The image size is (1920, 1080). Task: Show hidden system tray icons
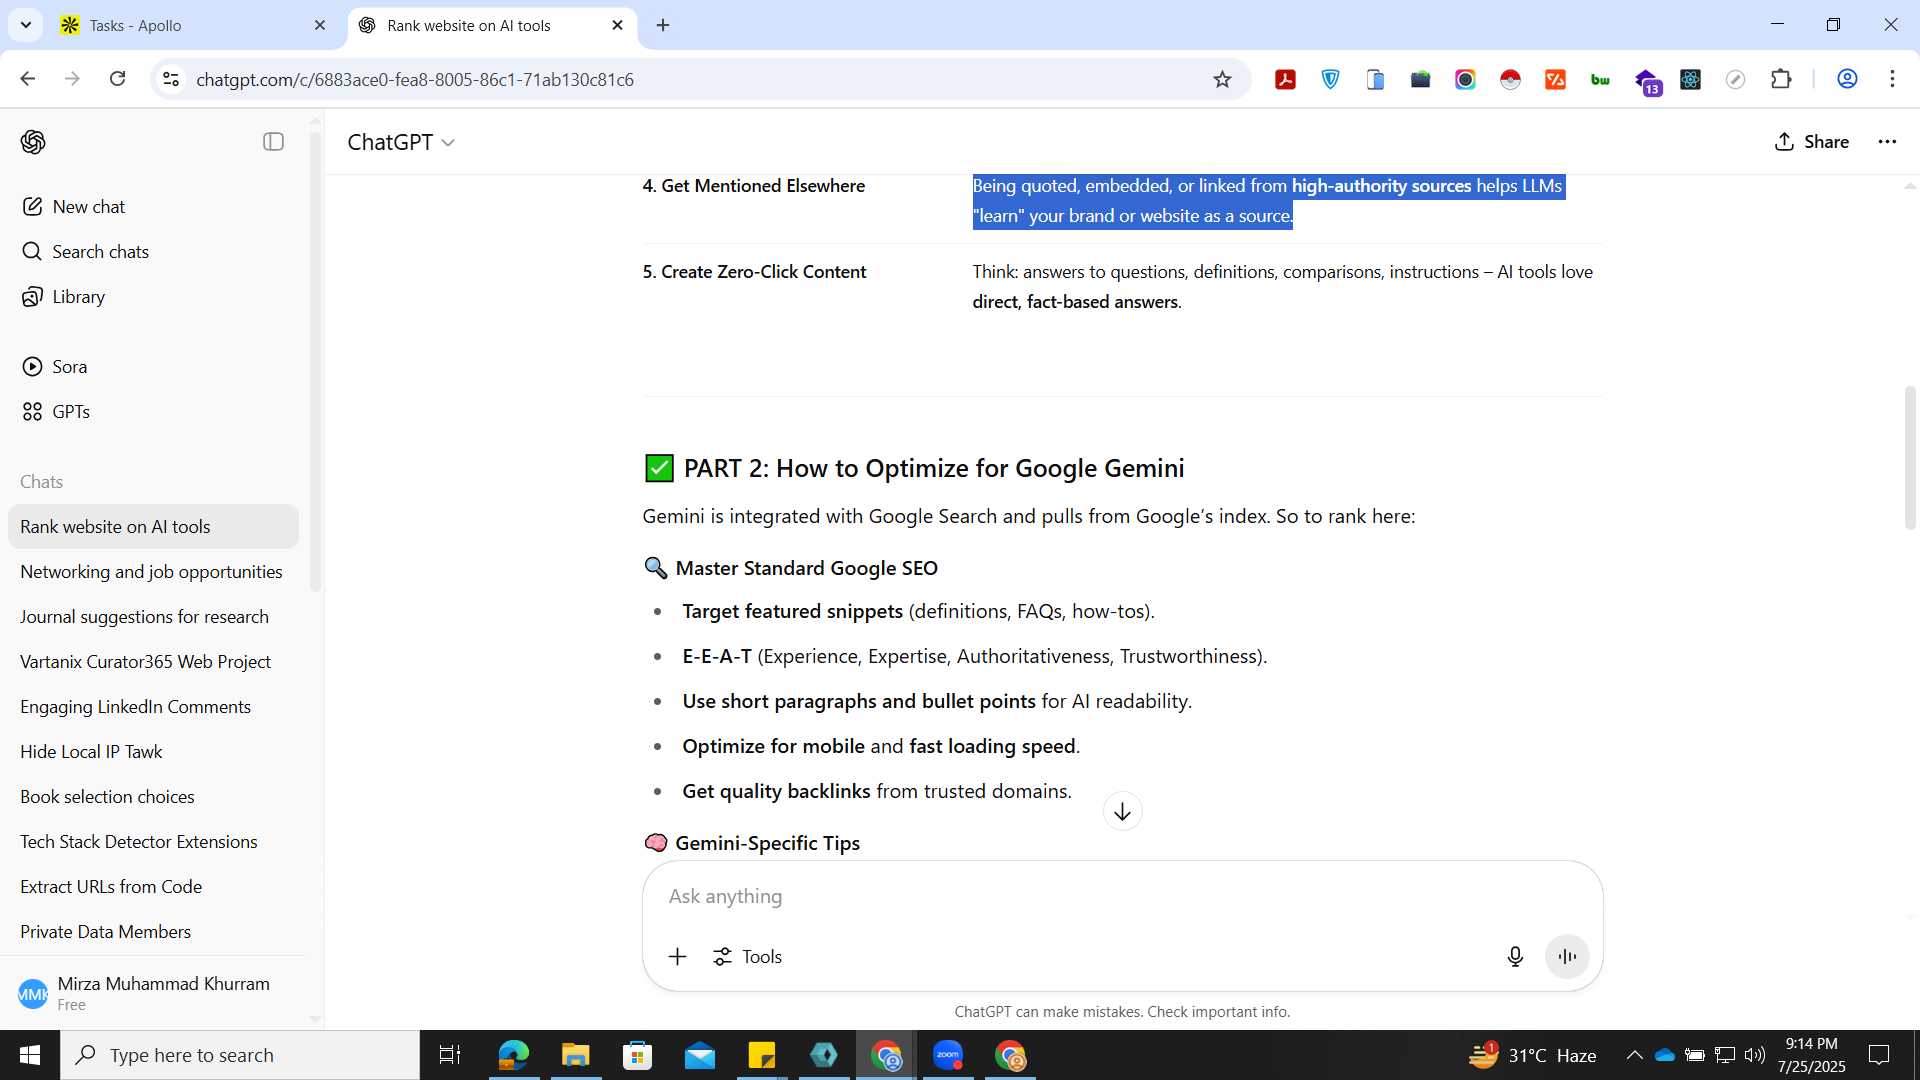pos(1634,1055)
